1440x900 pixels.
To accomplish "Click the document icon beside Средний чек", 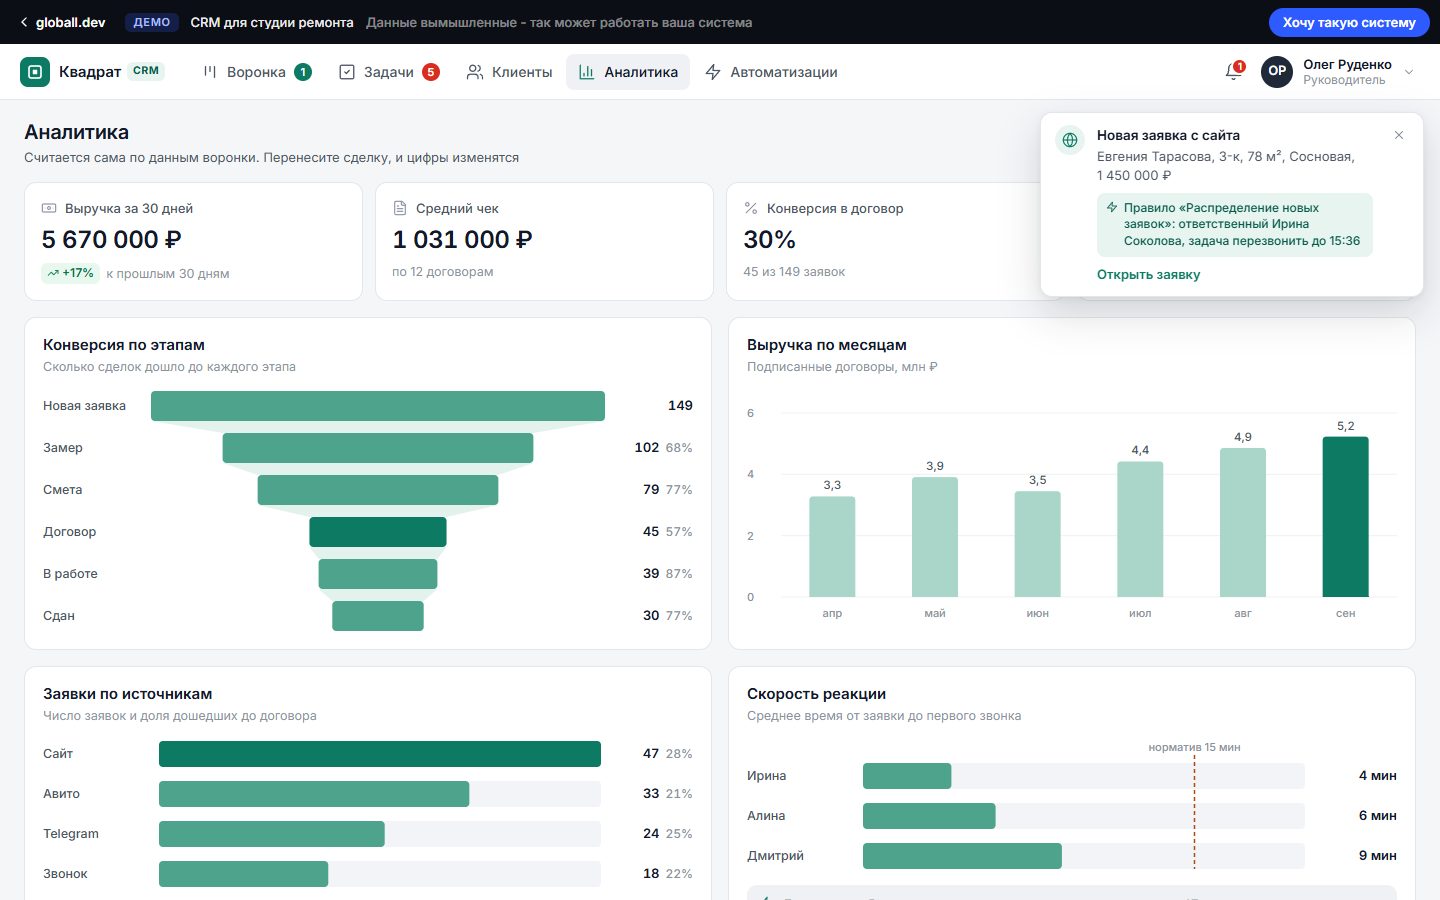I will tap(400, 208).
